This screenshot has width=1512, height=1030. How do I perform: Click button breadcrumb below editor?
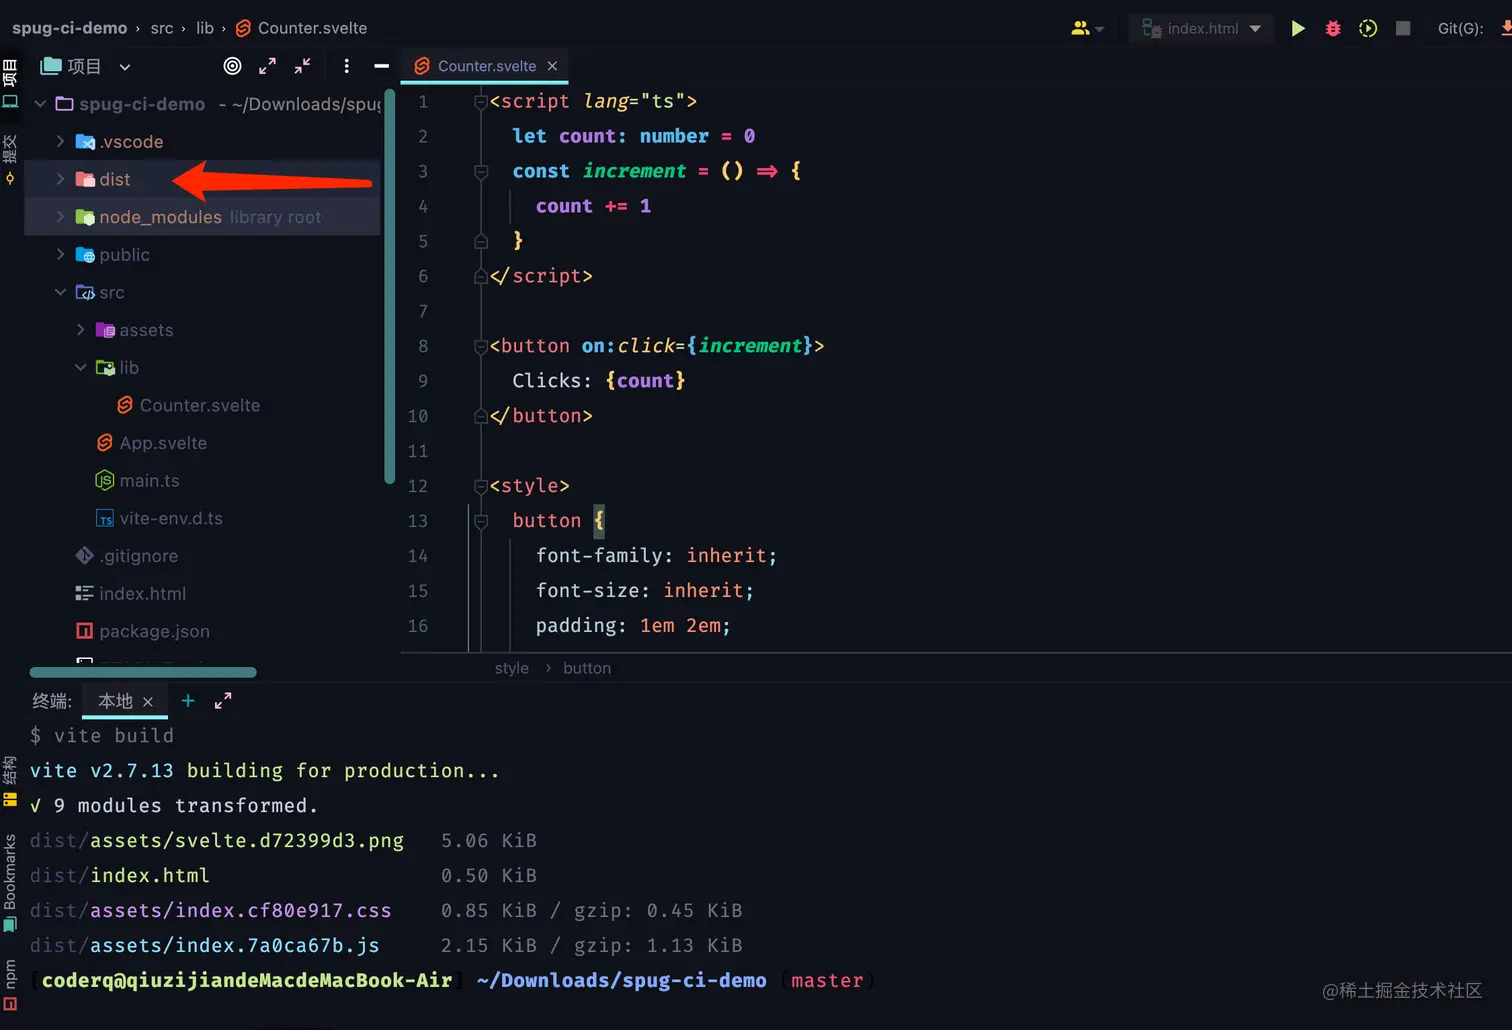pos(587,668)
